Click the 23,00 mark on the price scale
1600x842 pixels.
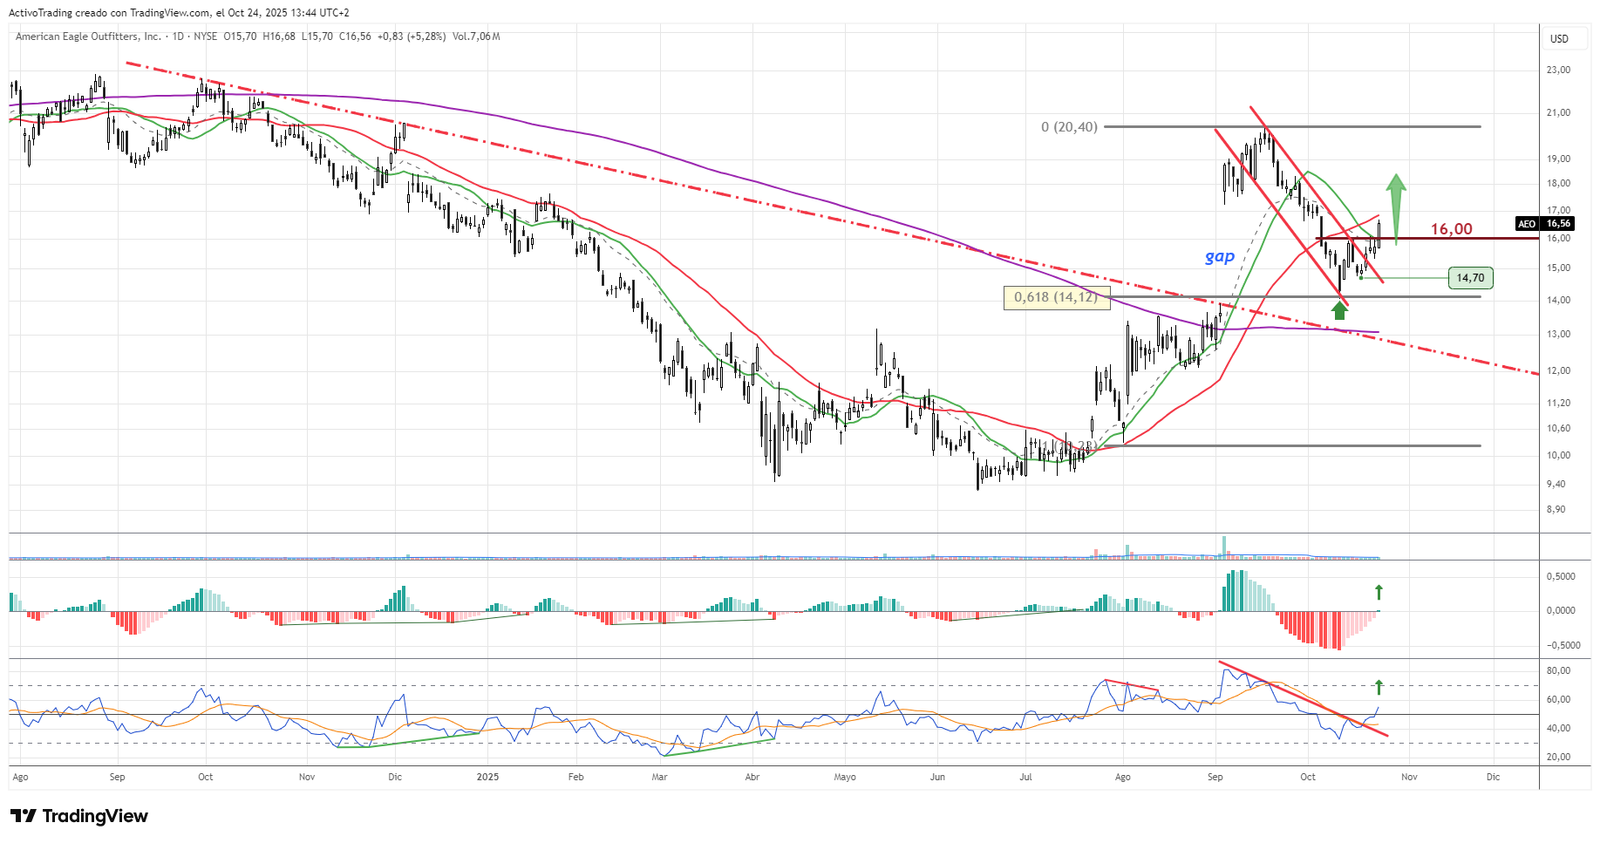pyautogui.click(x=1558, y=70)
